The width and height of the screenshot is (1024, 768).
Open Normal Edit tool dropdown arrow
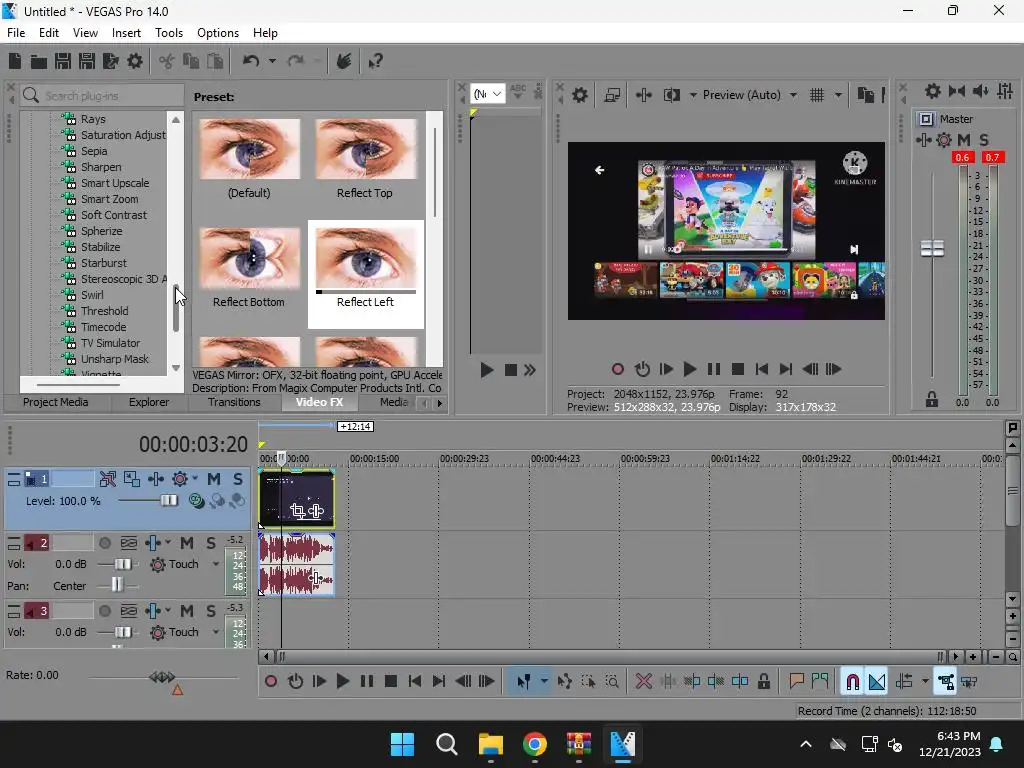pos(544,682)
